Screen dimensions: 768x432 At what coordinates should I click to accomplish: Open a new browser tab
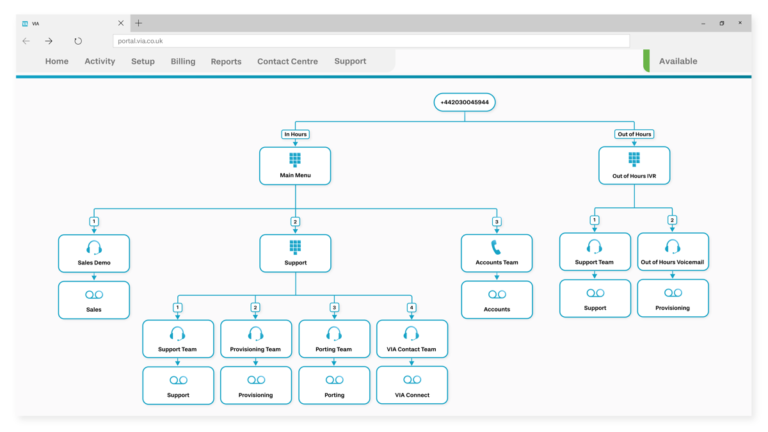tap(139, 23)
